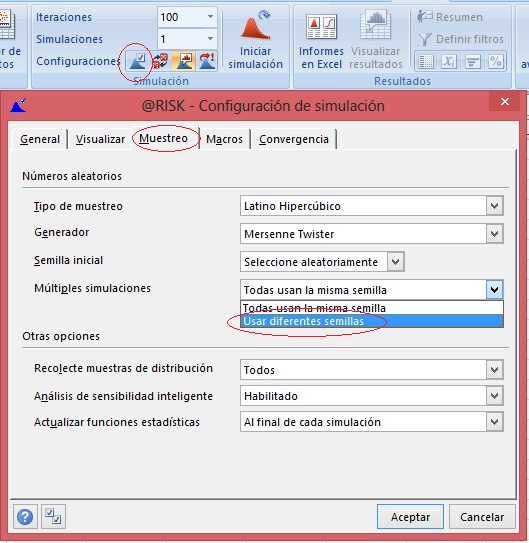Open the Simulaciones dropdown arrow
This screenshot has height=543, width=529.
(210, 39)
